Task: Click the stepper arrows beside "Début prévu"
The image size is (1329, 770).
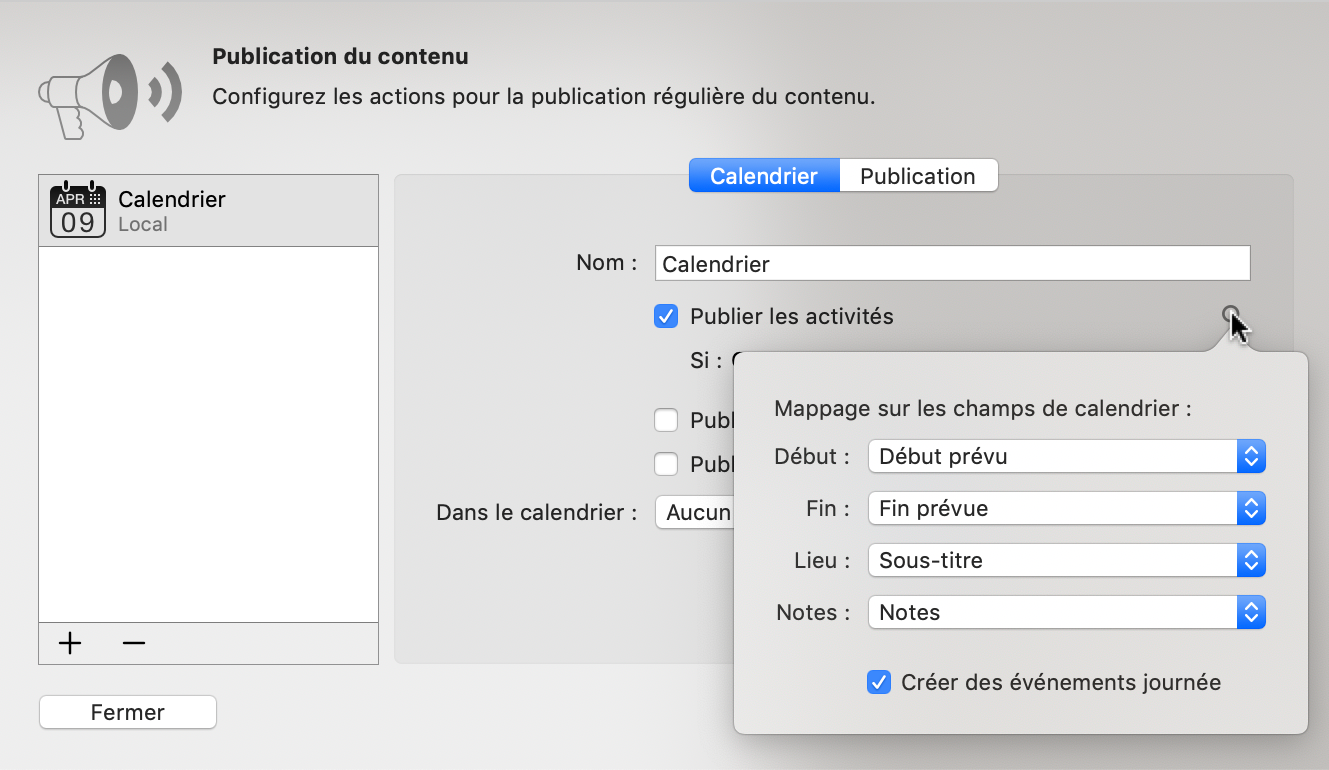Action: click(x=1250, y=456)
